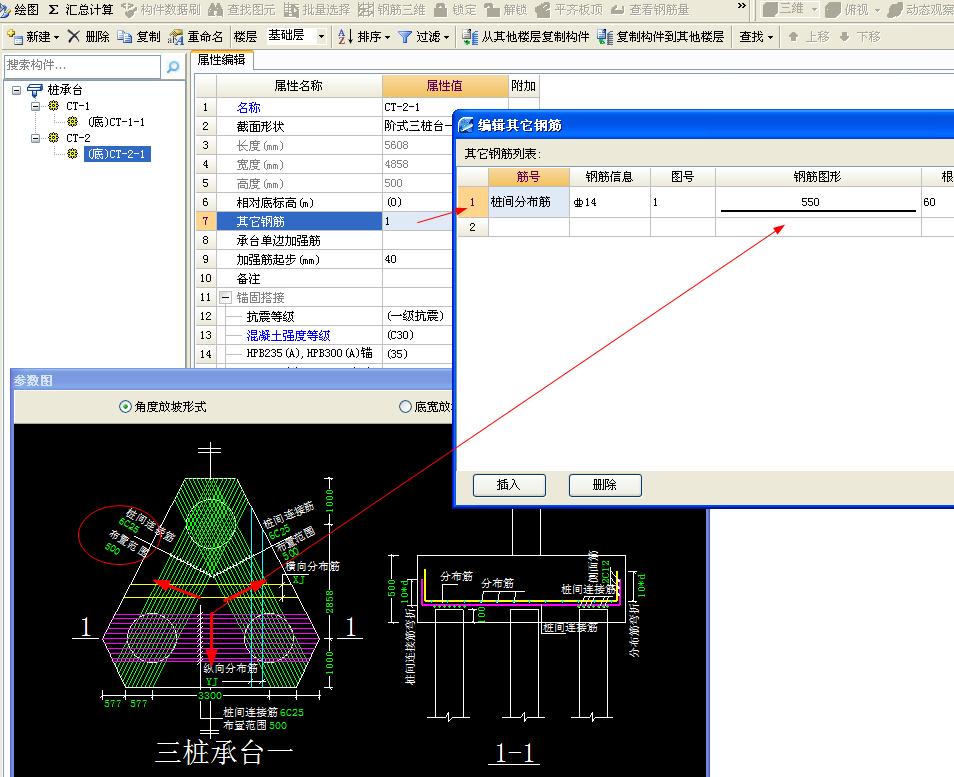954x777 pixels.
Task: Open 钢筋三维 rebar 3D view
Action: point(399,10)
